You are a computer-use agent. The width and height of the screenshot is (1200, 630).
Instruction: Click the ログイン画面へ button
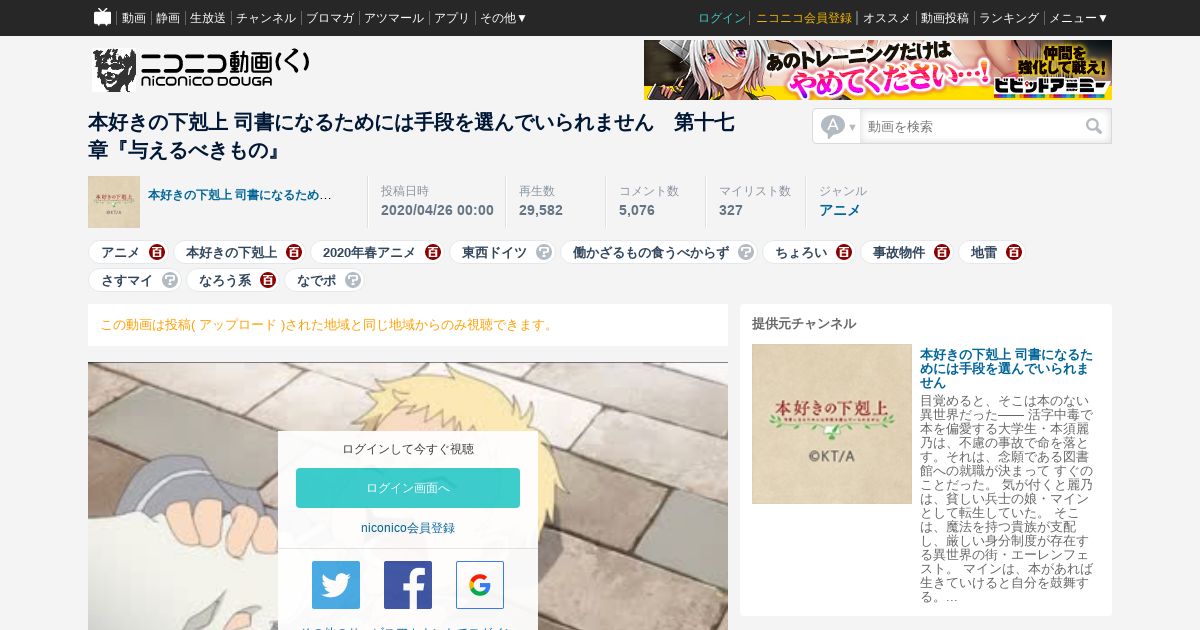point(408,488)
